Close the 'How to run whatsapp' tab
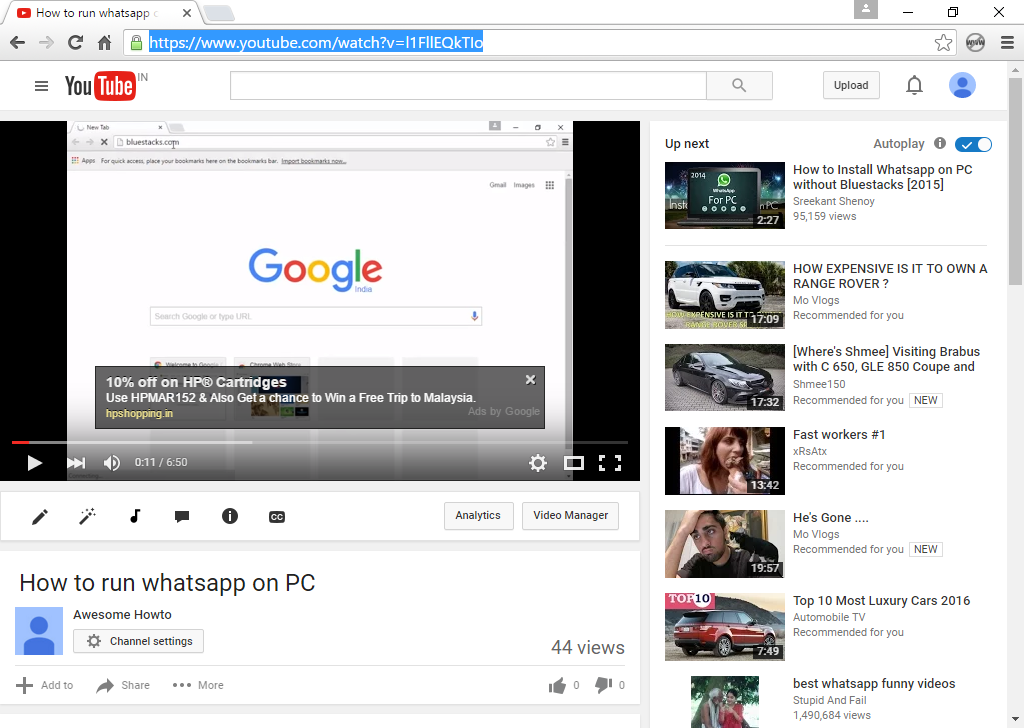This screenshot has height=728, width=1024. point(187,13)
